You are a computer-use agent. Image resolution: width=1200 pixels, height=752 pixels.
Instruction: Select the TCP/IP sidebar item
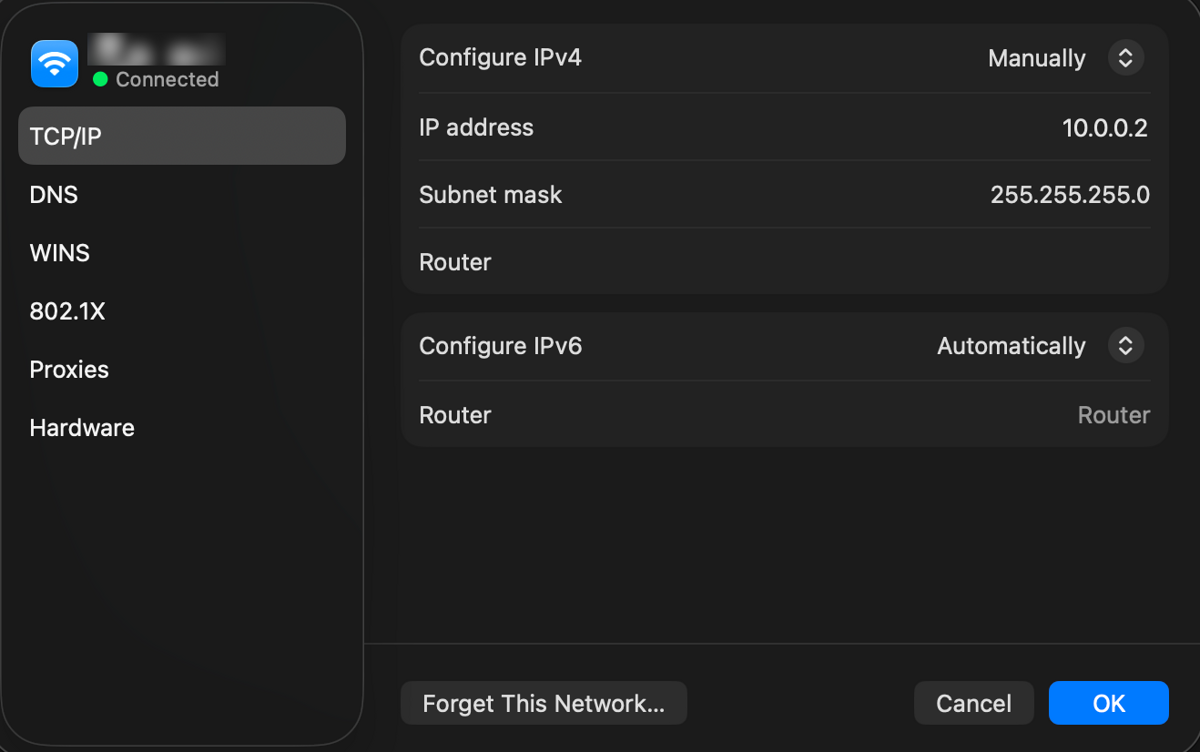pyautogui.click(x=182, y=136)
